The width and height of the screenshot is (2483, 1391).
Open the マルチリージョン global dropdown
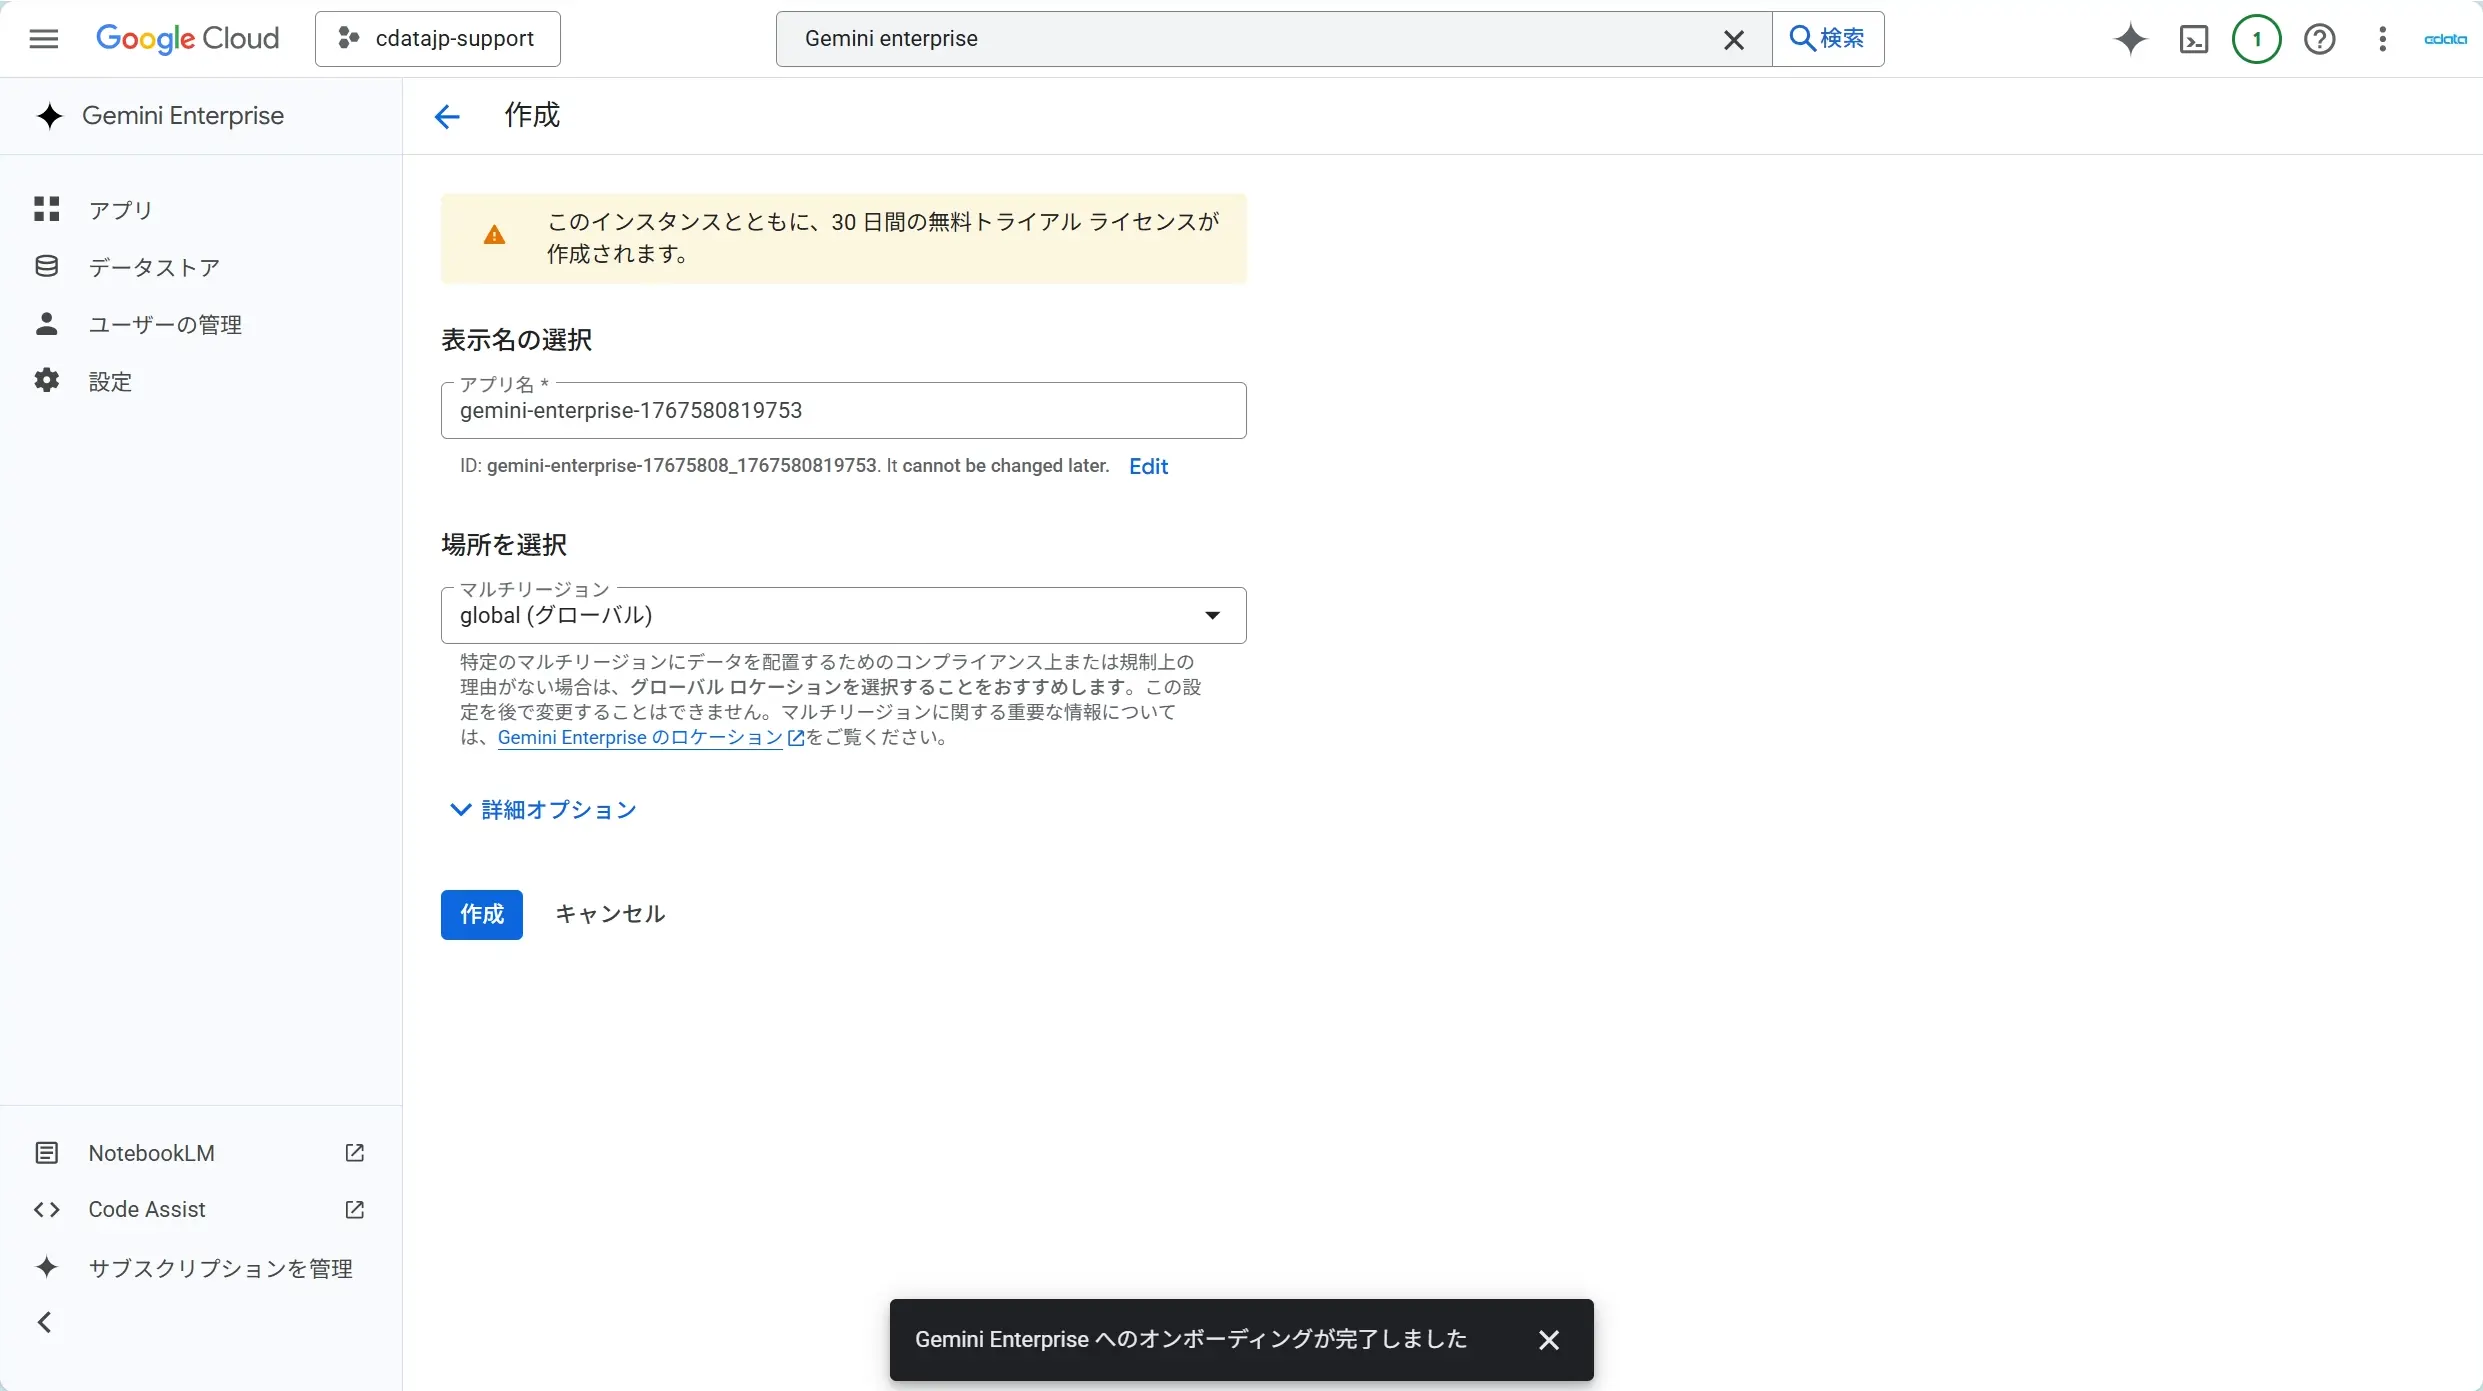tap(843, 615)
